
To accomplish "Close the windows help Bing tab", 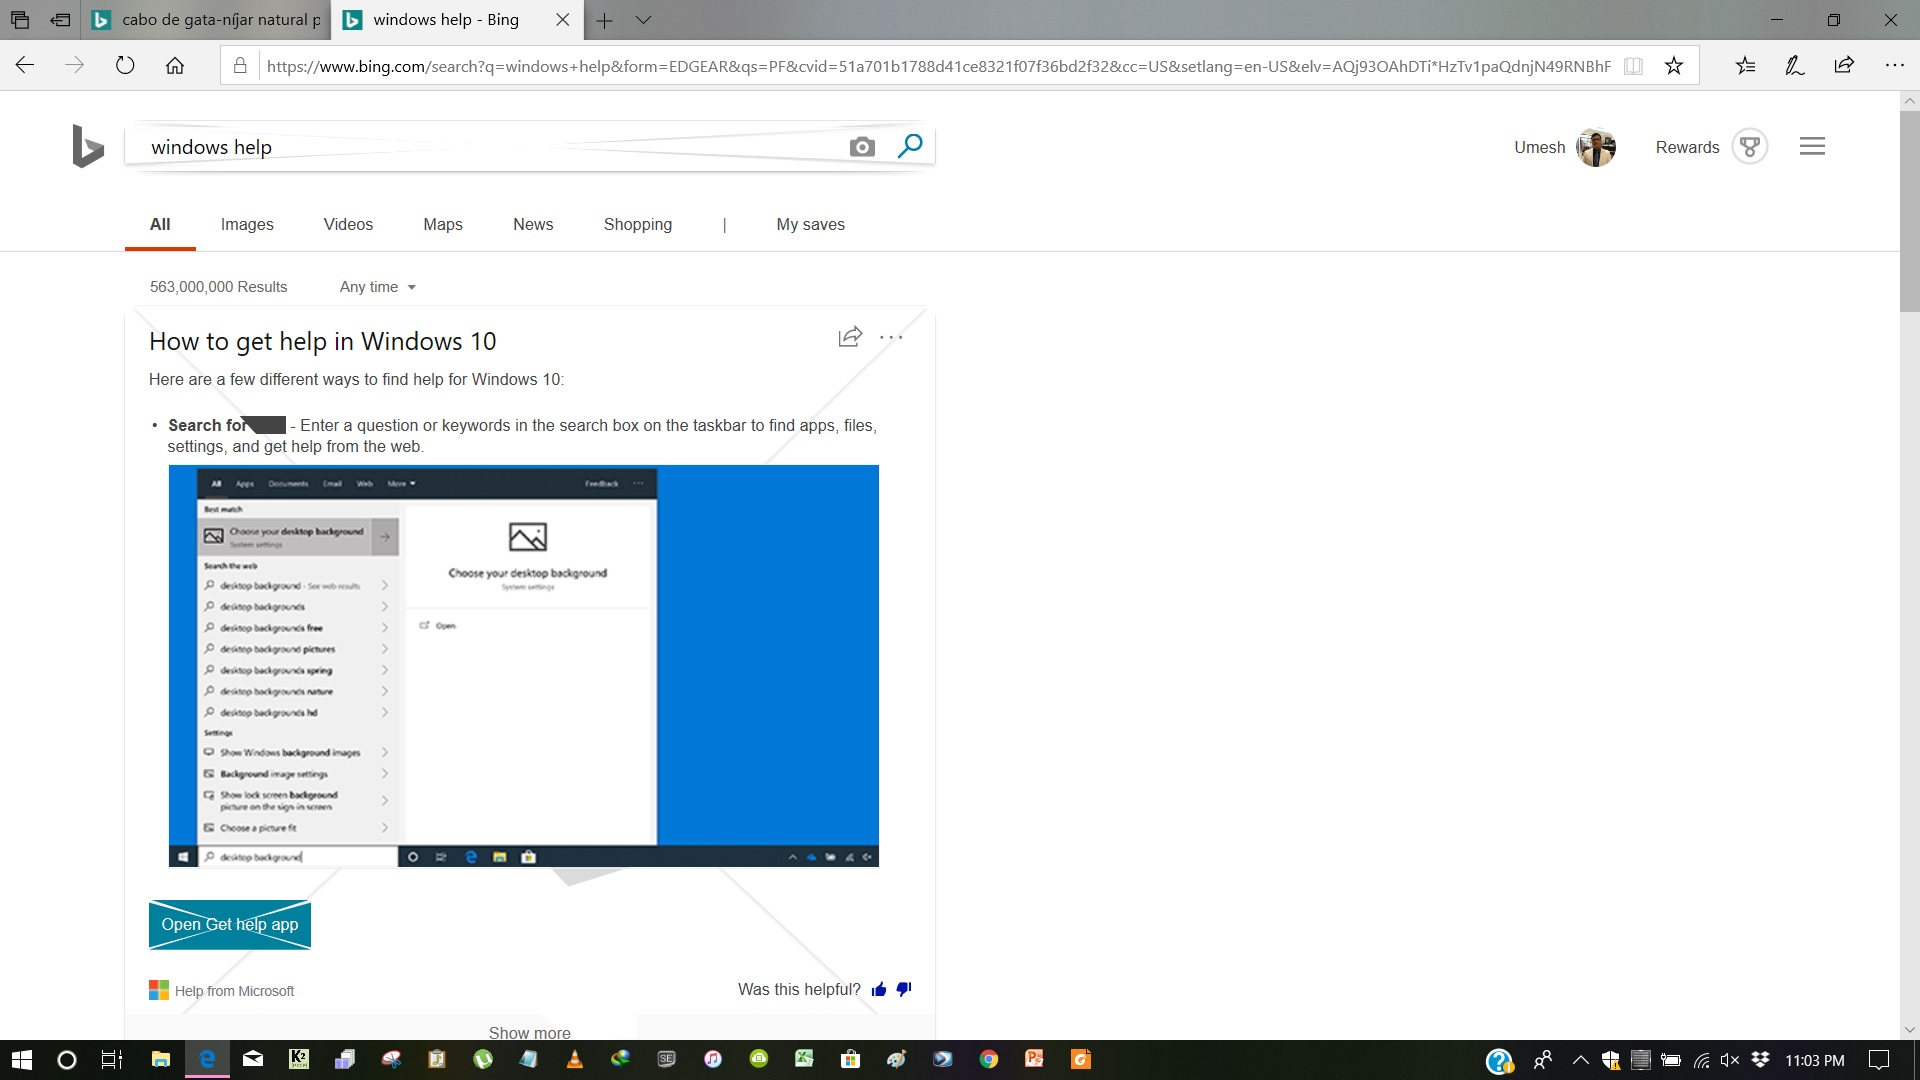I will click(563, 20).
